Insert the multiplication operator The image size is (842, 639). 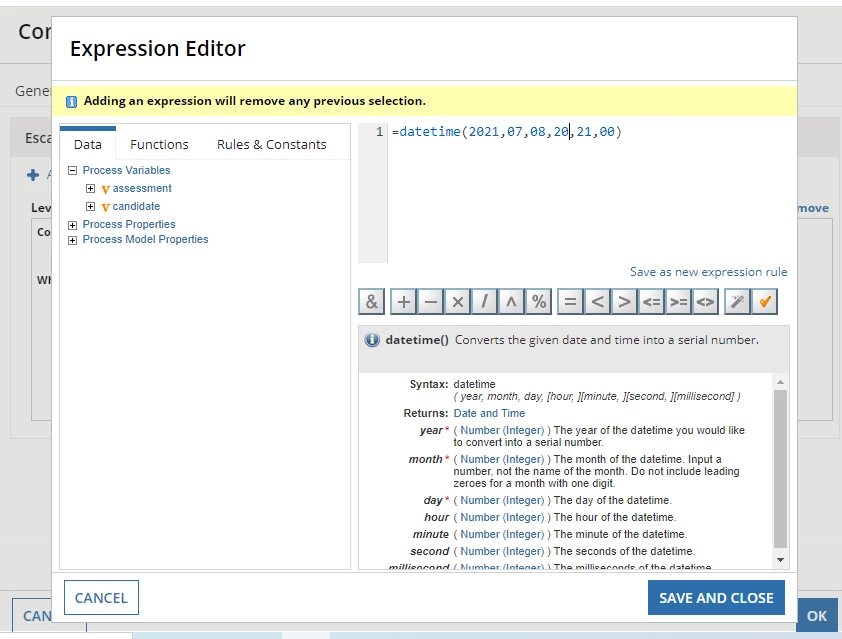(x=458, y=301)
